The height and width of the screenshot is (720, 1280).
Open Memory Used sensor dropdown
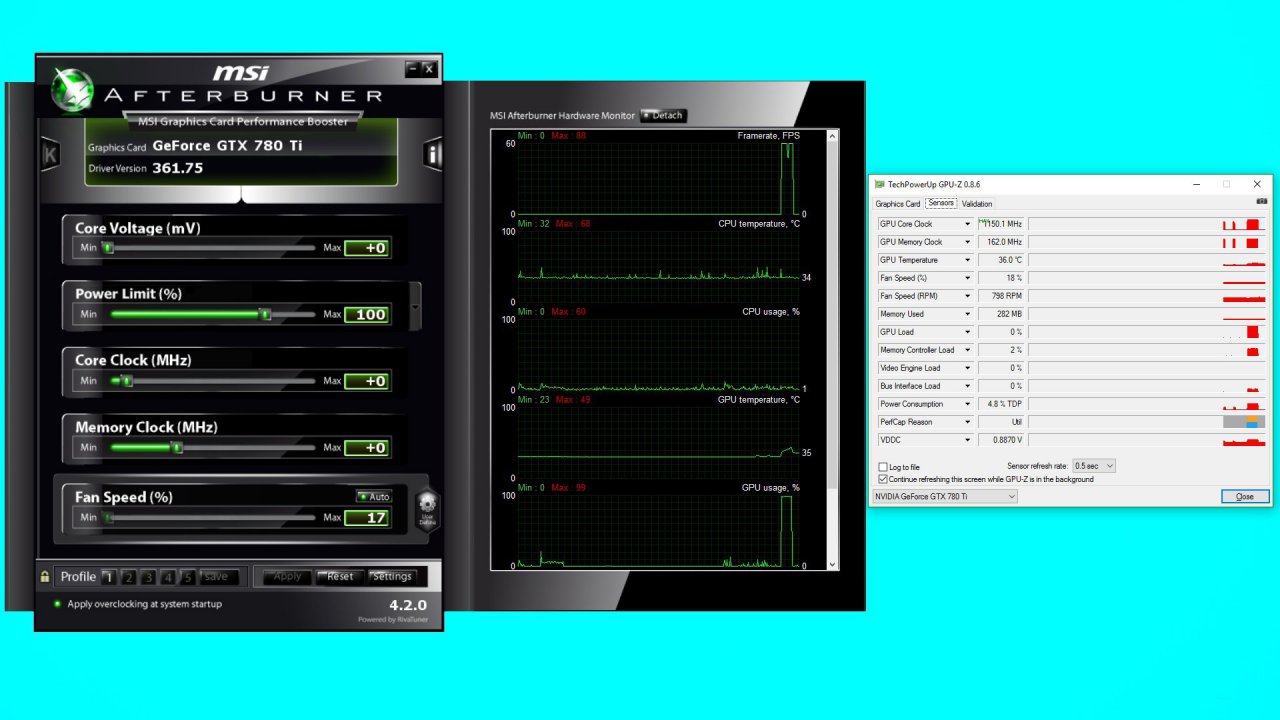tap(967, 314)
